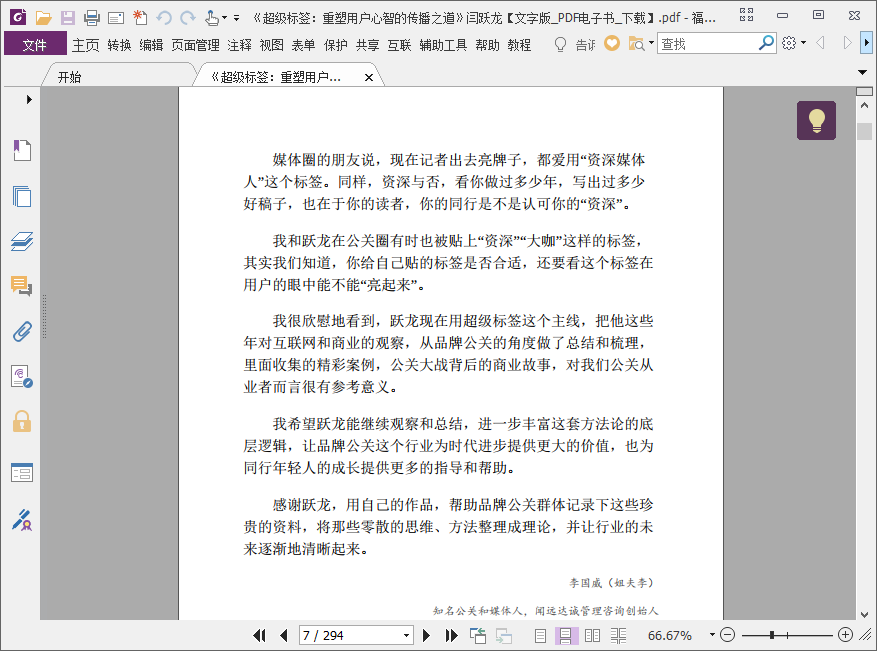Click the orange heart favorites icon
This screenshot has height=651, width=877.
612,43
